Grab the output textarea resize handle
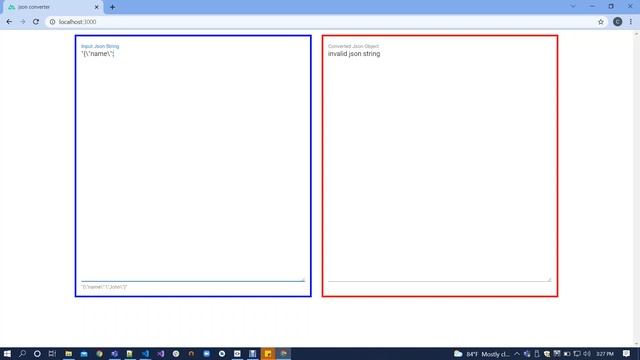 click(x=549, y=279)
